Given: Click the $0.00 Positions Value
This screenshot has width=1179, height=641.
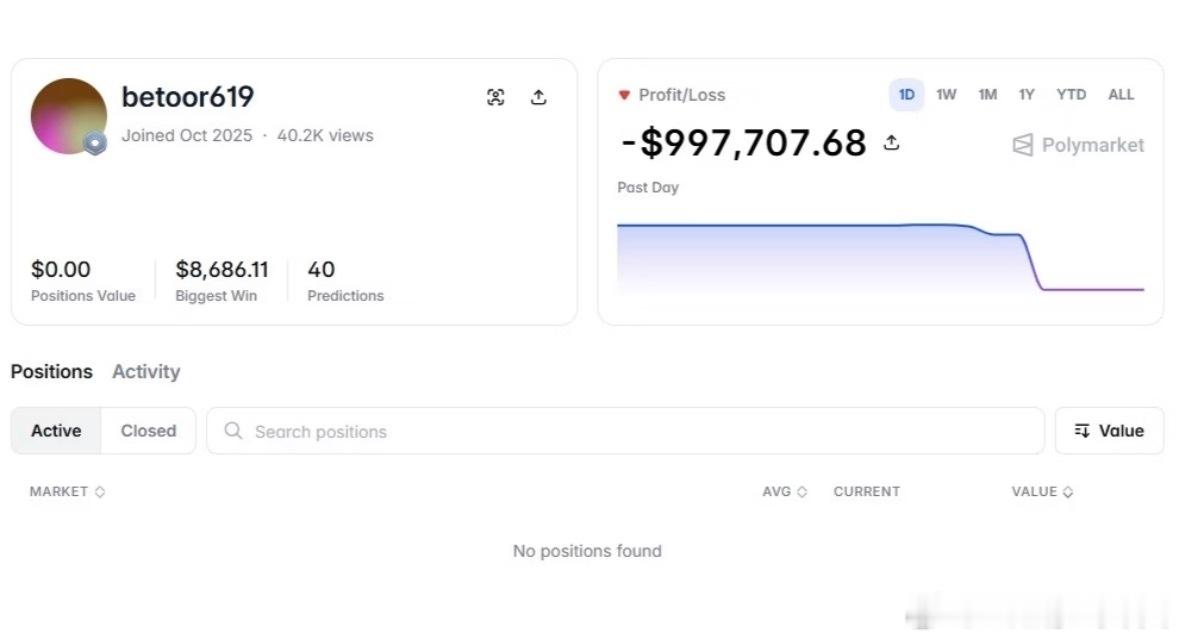Looking at the screenshot, I should pos(60,269).
